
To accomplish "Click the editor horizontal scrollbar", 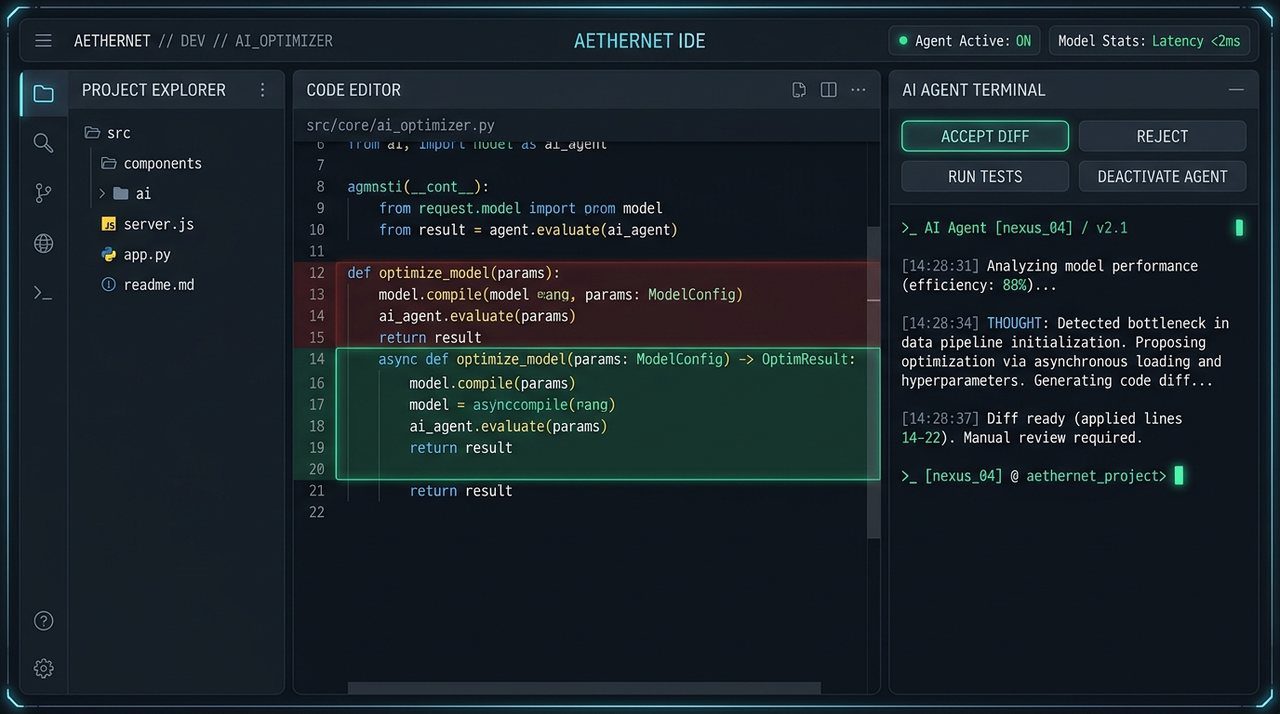I will (584, 688).
